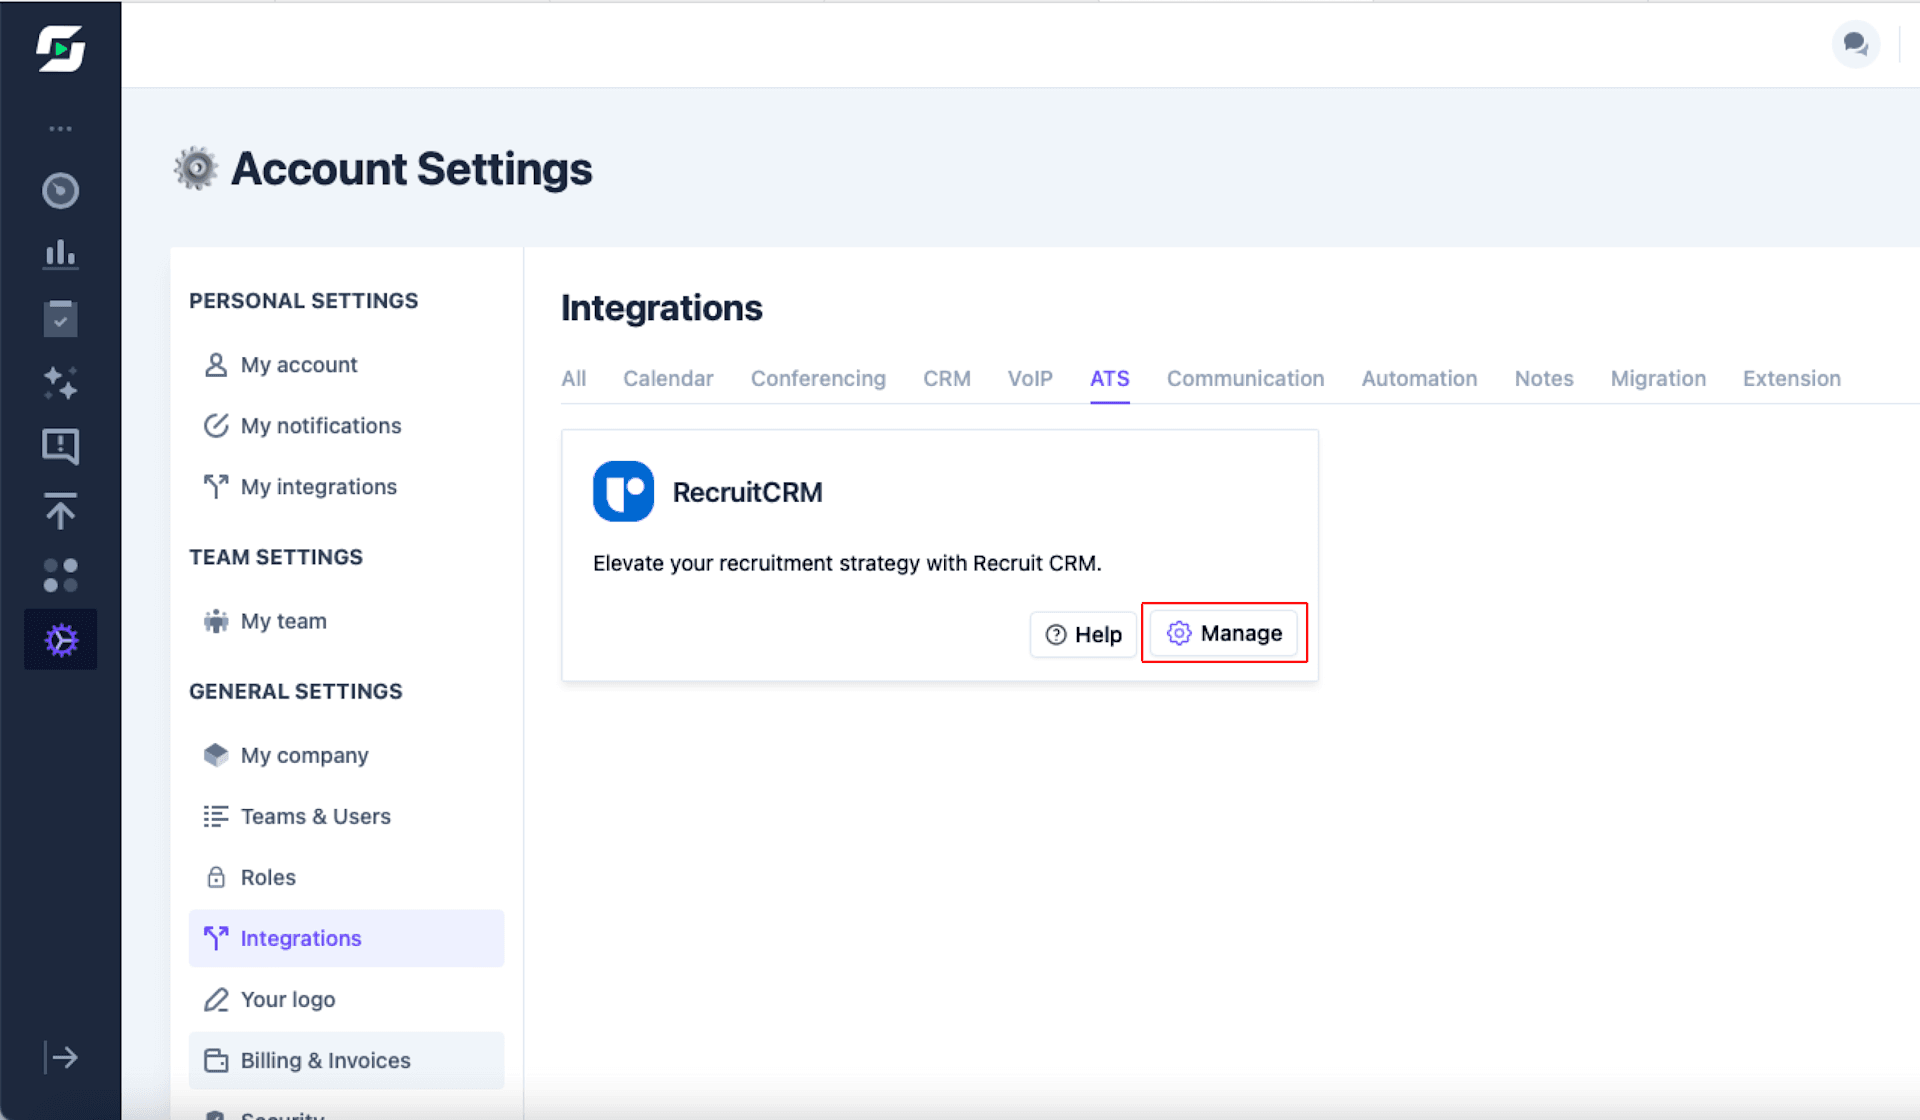Image resolution: width=1920 pixels, height=1120 pixels.
Task: Click the upload arrow icon in sidebar
Action: (60, 511)
